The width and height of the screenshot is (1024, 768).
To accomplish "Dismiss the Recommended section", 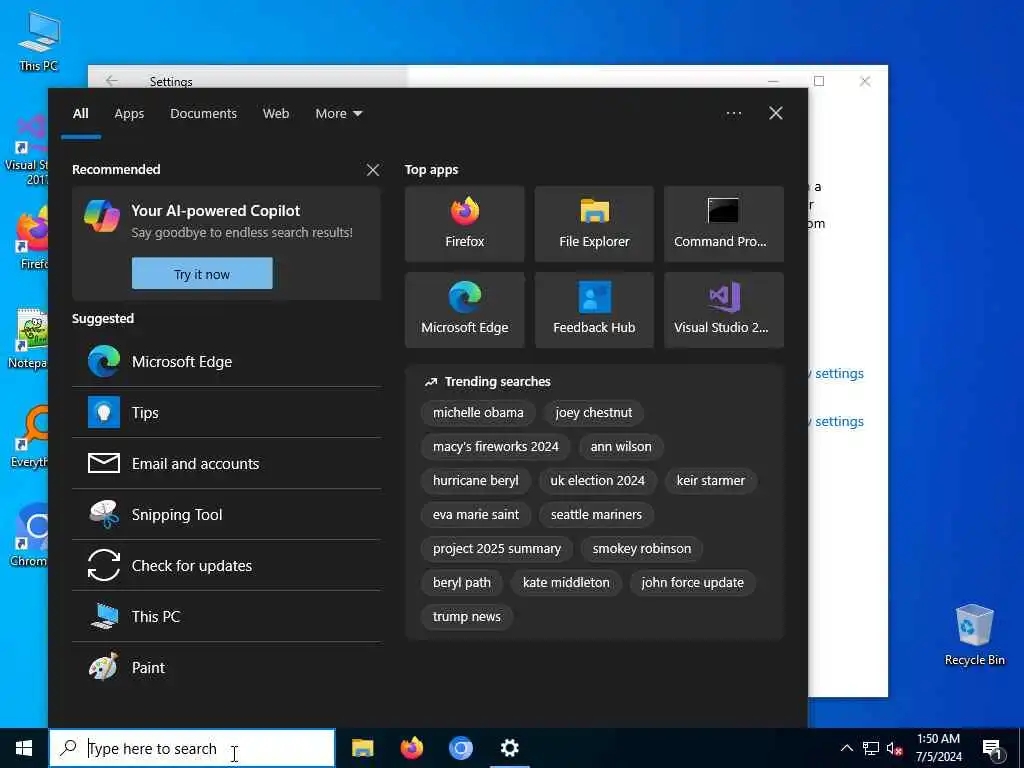I will (373, 170).
